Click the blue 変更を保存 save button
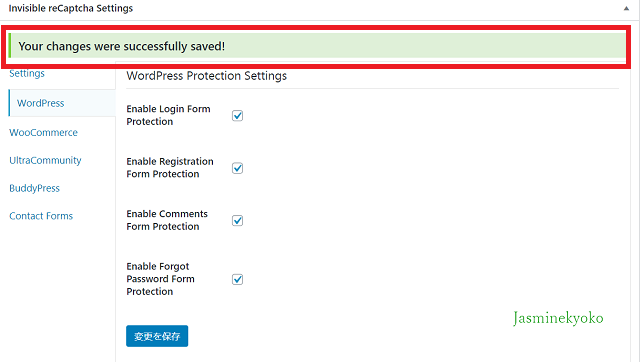 click(x=157, y=336)
